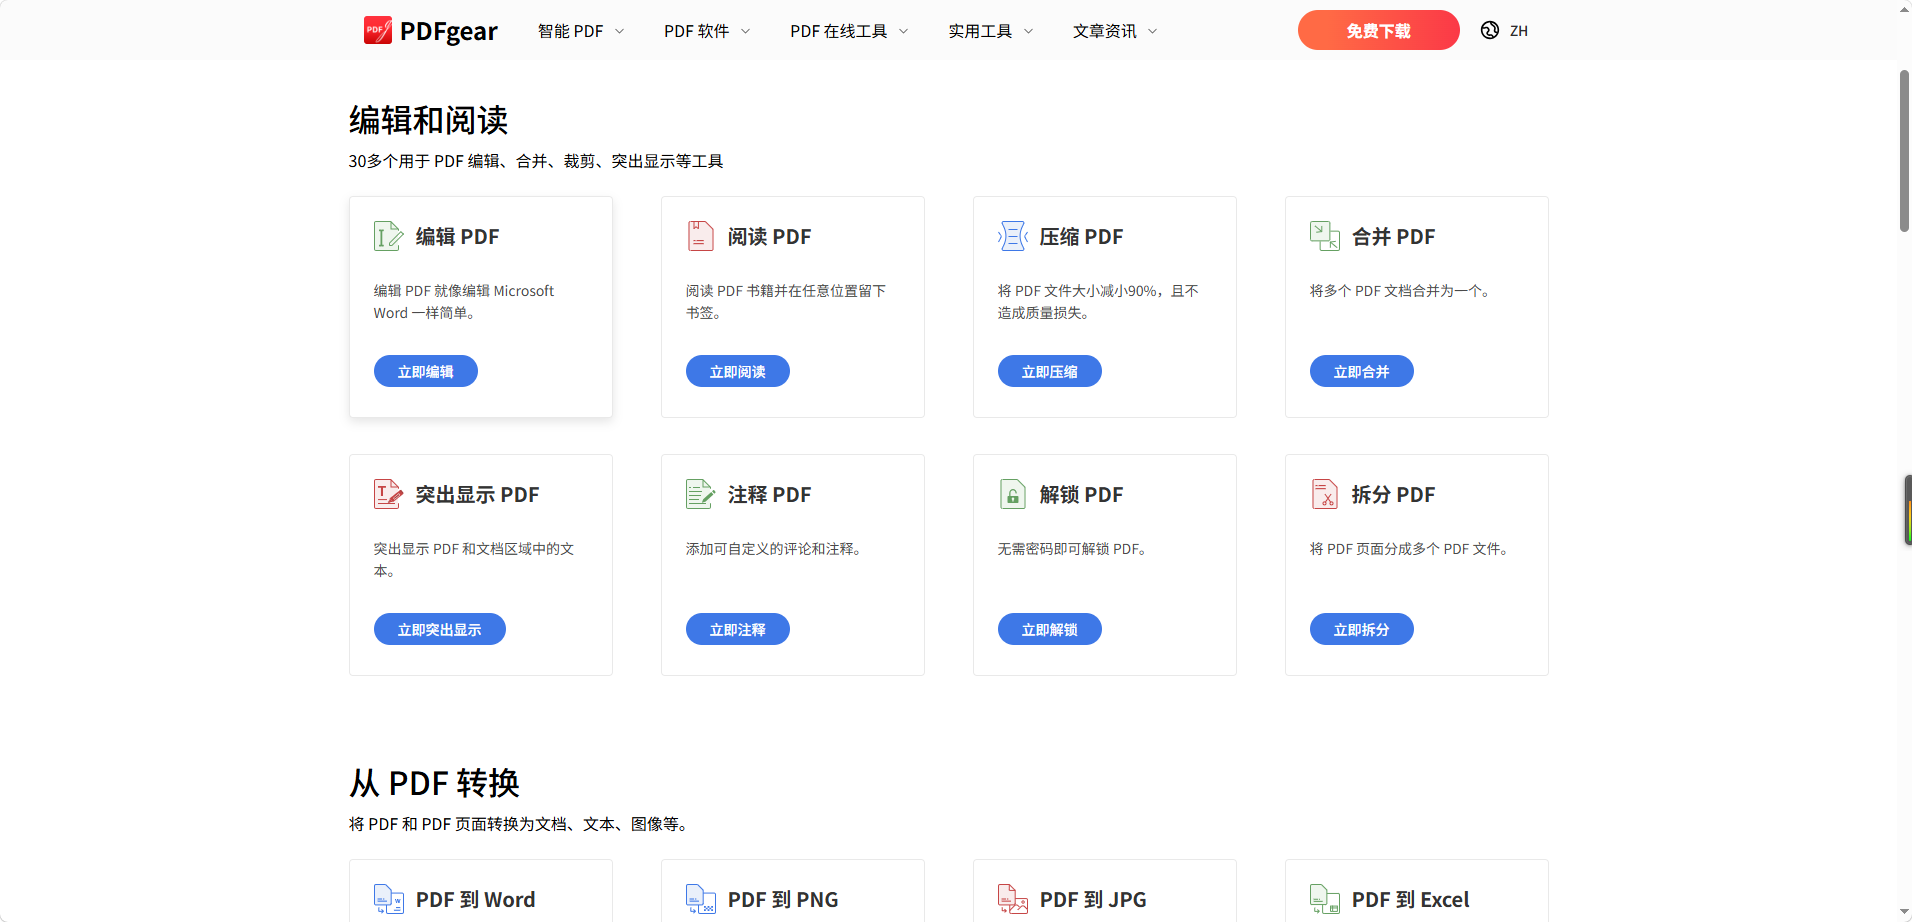Click the 立即突出显示 button
This screenshot has height=922, width=1912.
(x=439, y=629)
